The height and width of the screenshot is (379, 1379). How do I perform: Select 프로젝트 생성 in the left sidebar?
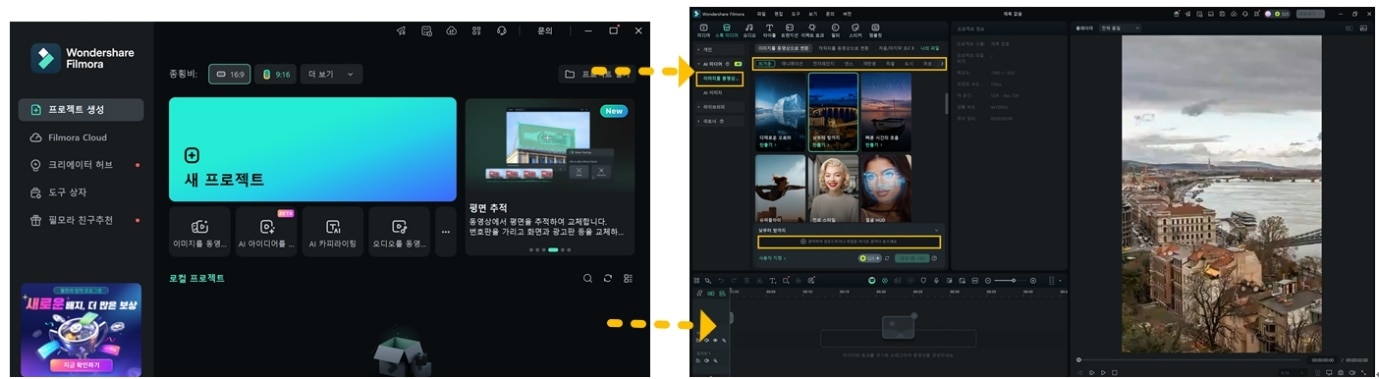(x=81, y=109)
